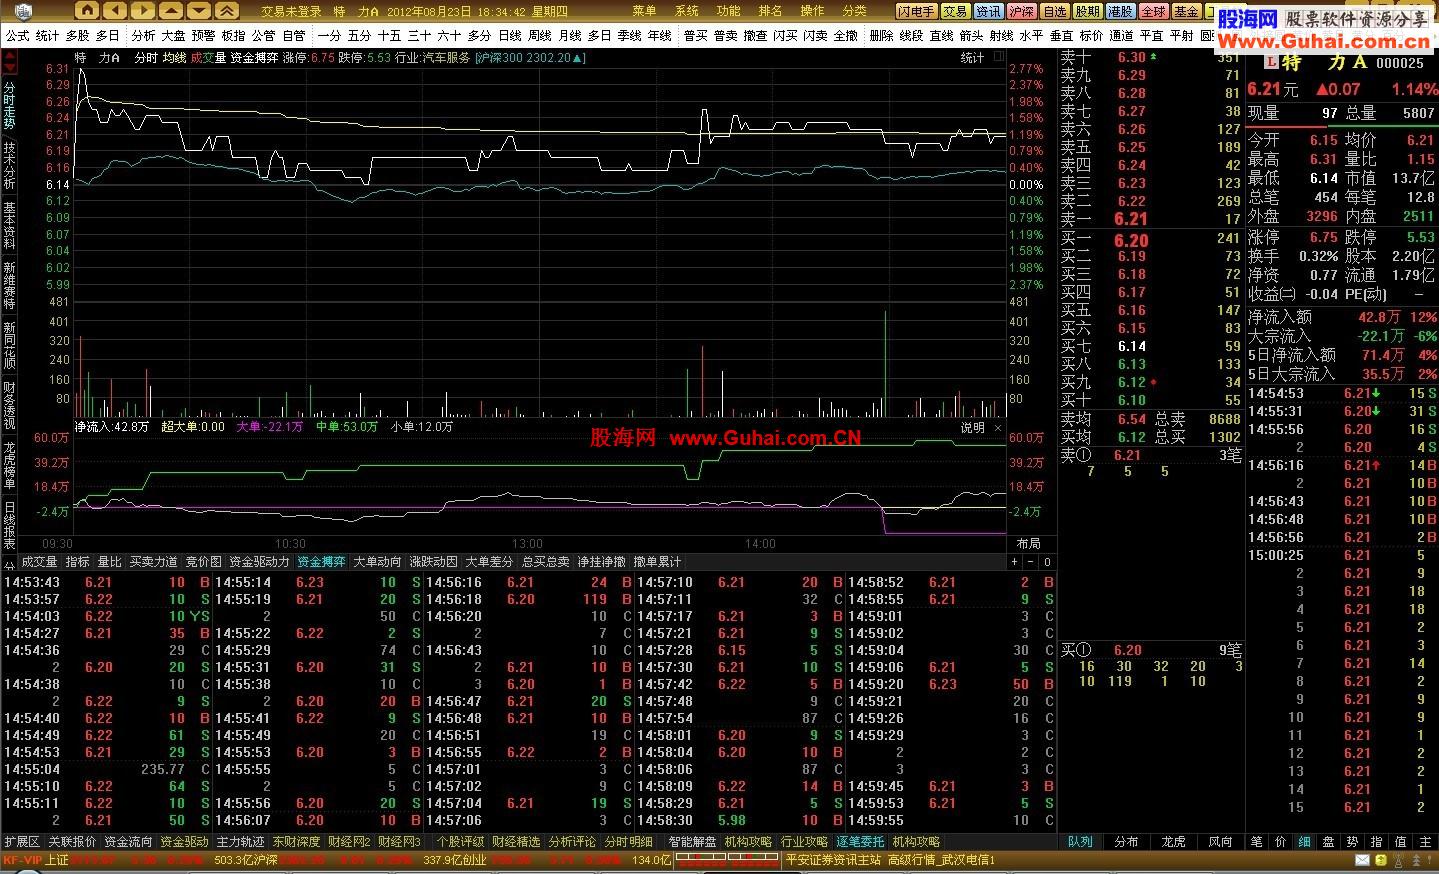The image size is (1439, 874).
Task: Open the 资金流向 bottom tab
Action: 128,842
